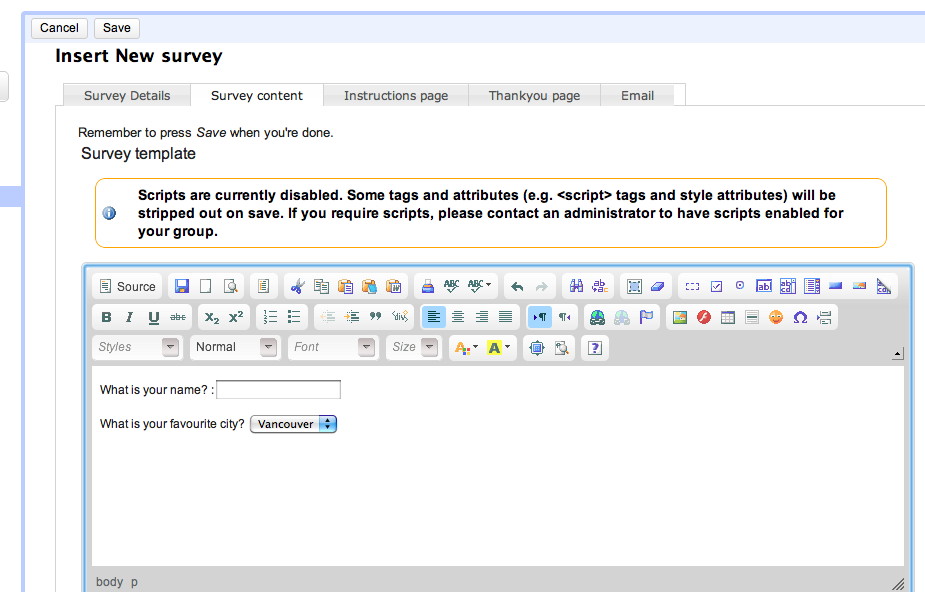Click the Cancel button
The width and height of the screenshot is (925, 592).
coord(59,27)
